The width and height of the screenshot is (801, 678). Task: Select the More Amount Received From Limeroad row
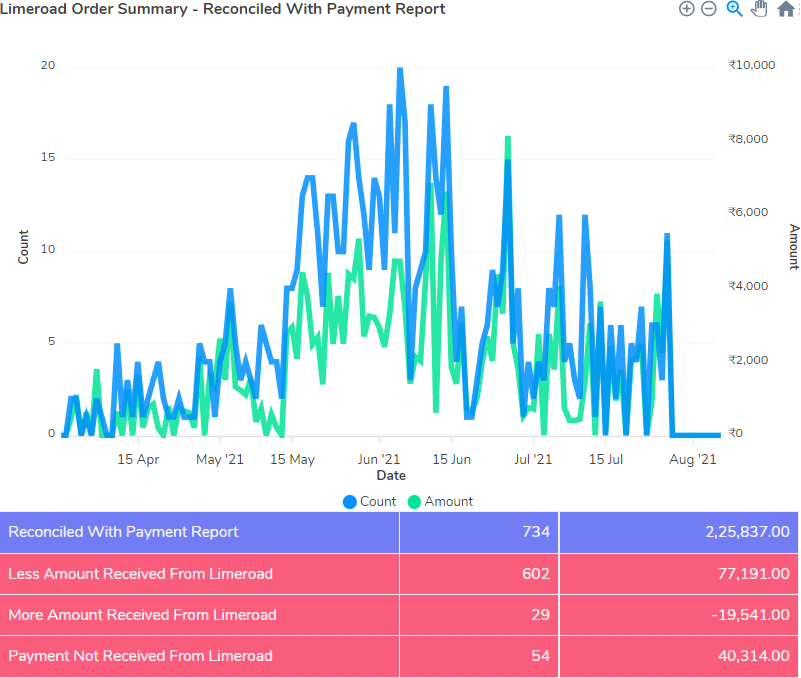[x=399, y=615]
